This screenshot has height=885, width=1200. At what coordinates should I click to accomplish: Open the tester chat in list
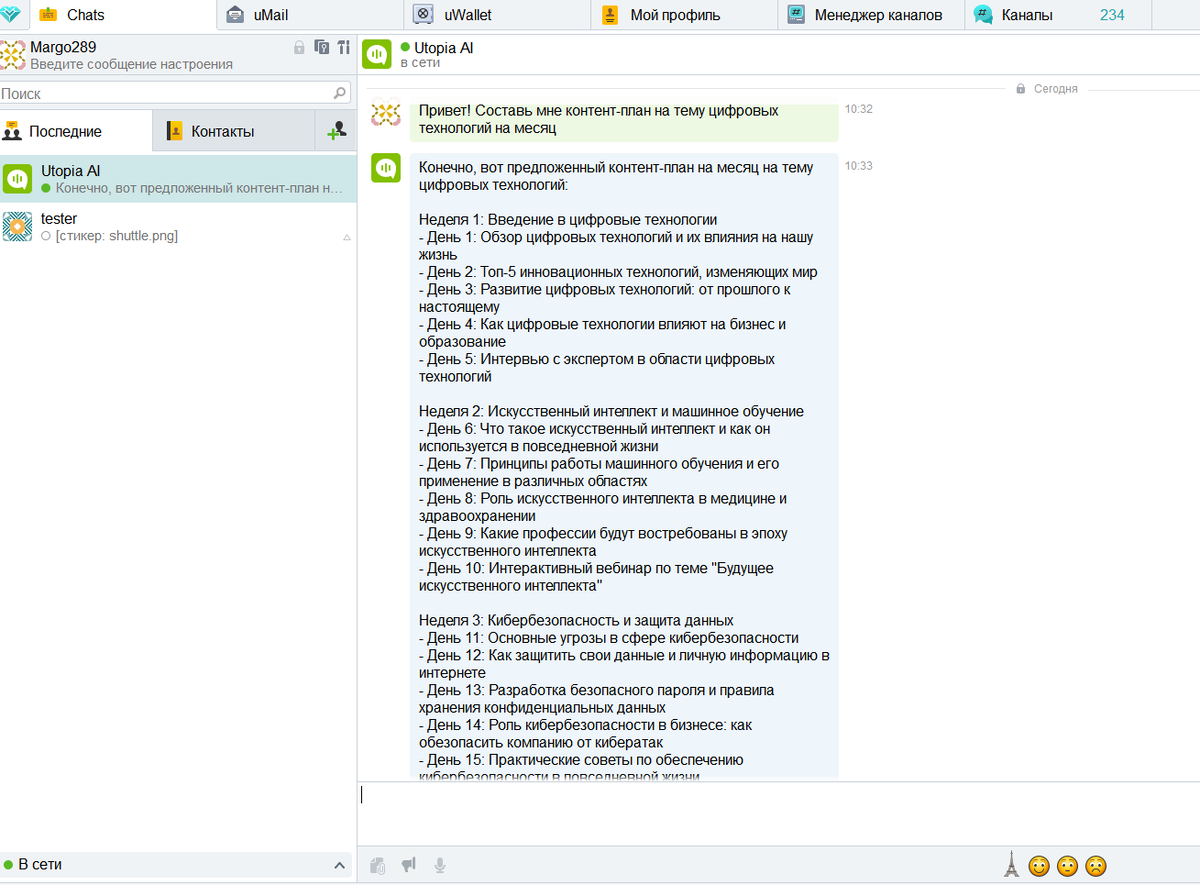point(178,227)
